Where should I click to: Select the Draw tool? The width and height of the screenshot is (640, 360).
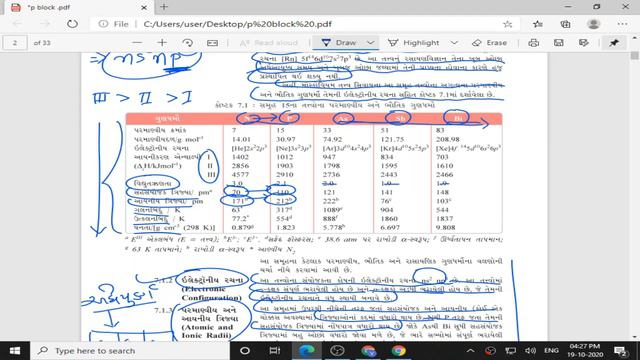pos(339,43)
